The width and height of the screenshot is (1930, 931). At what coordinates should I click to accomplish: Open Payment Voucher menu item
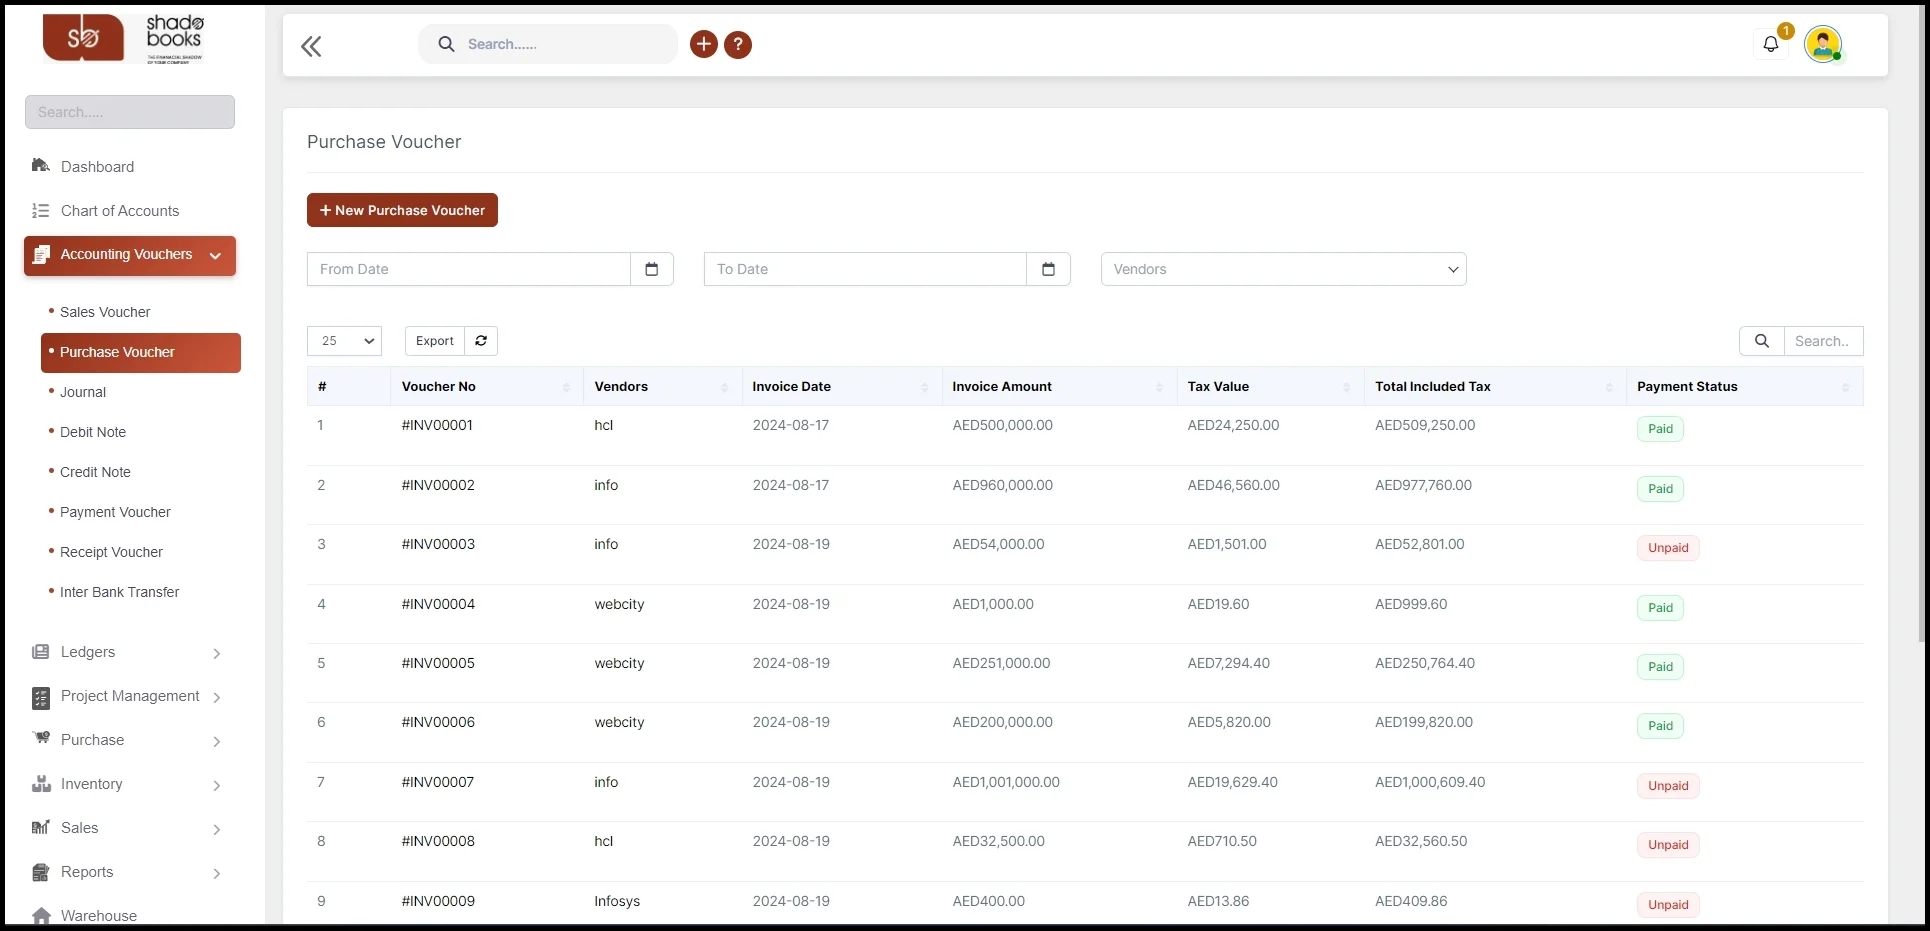115,512
